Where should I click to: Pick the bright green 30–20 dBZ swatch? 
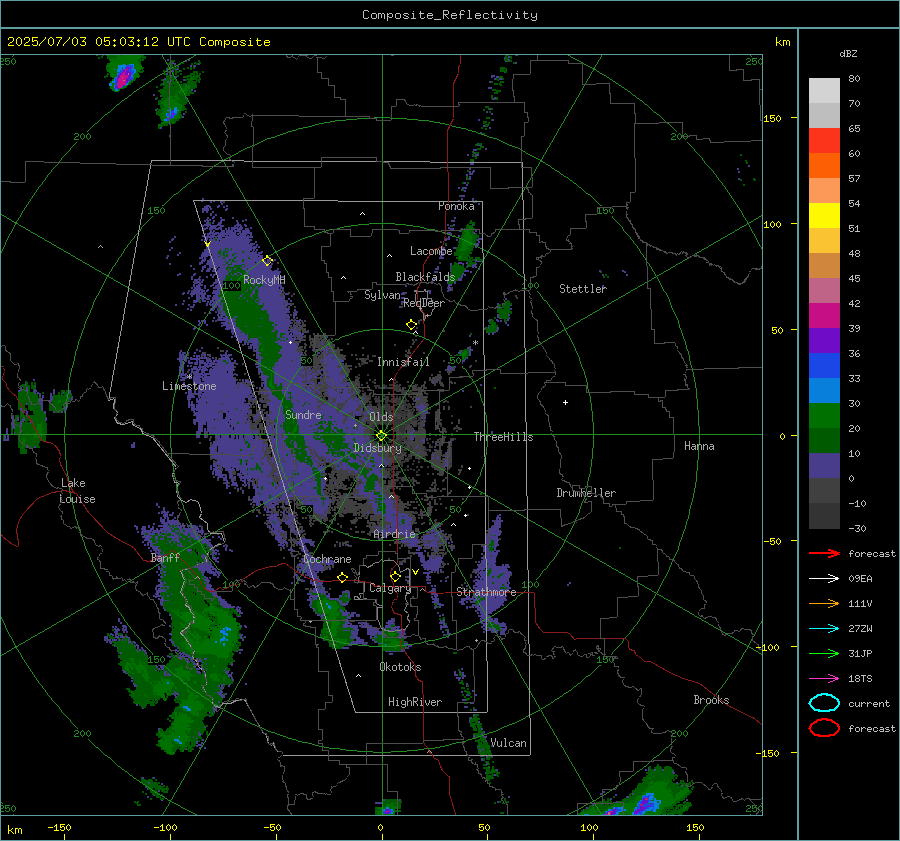point(824,416)
